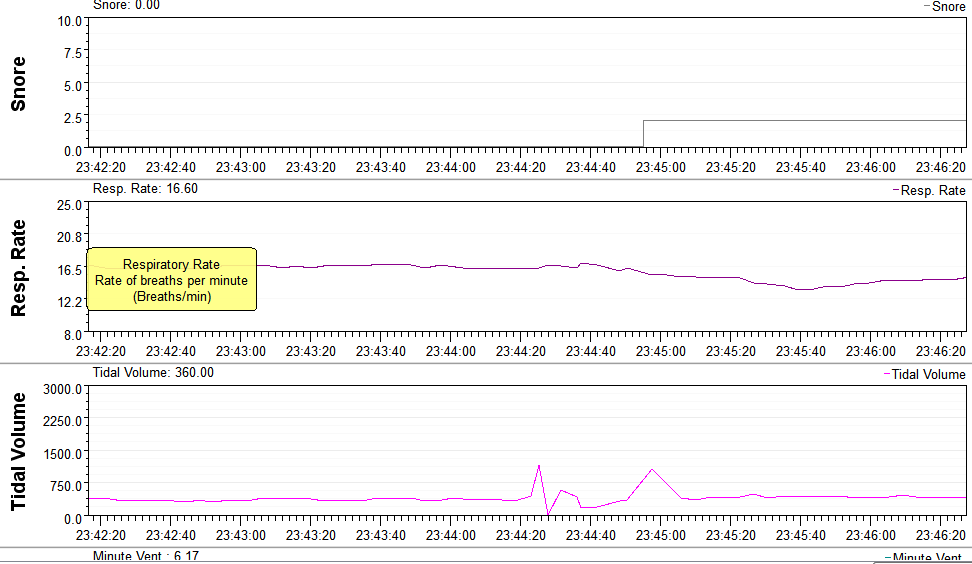Image resolution: width=972 pixels, height=564 pixels.
Task: Click the divider between Resp. Rate and Tidal Volume
Action: coord(486,364)
